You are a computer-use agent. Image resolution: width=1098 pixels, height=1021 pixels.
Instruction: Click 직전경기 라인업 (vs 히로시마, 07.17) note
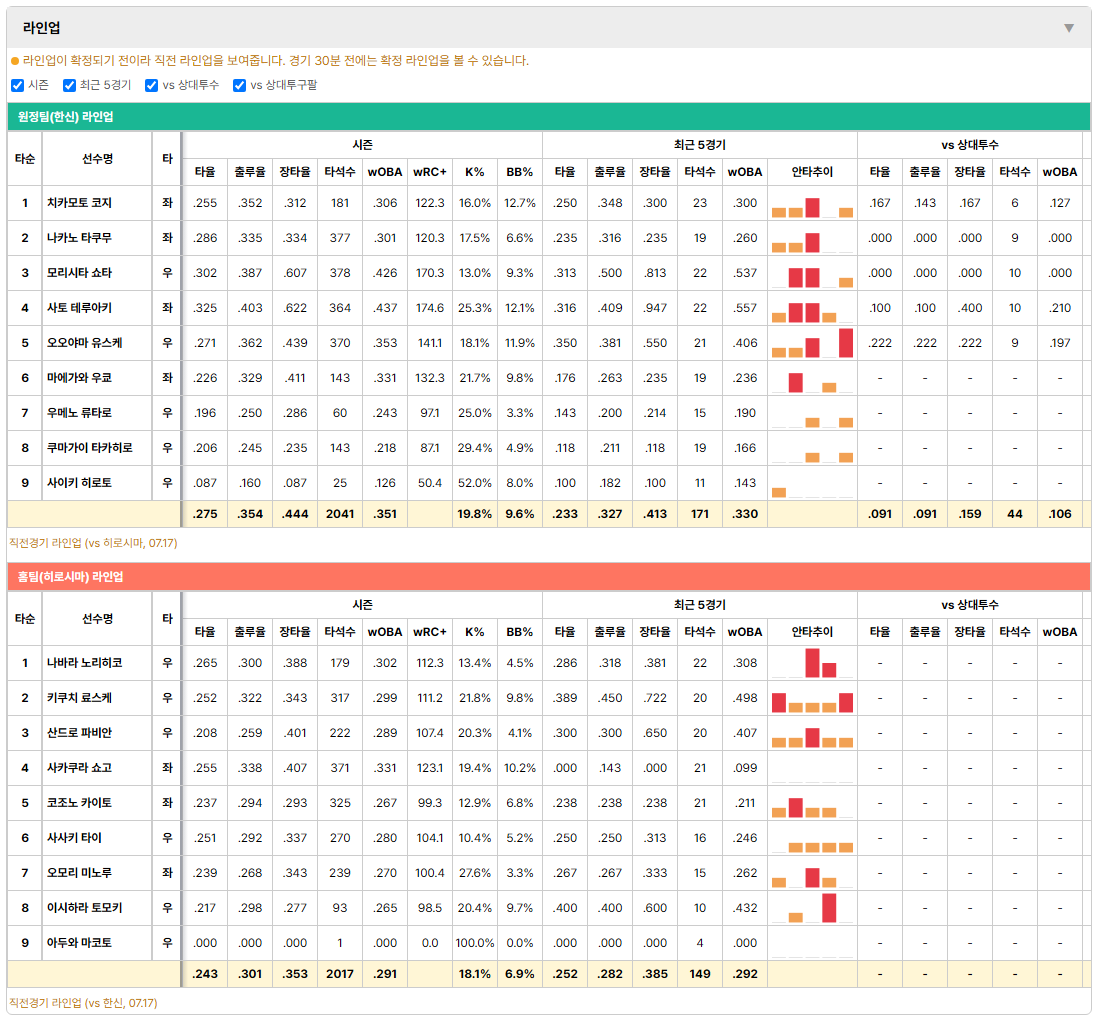(93, 543)
